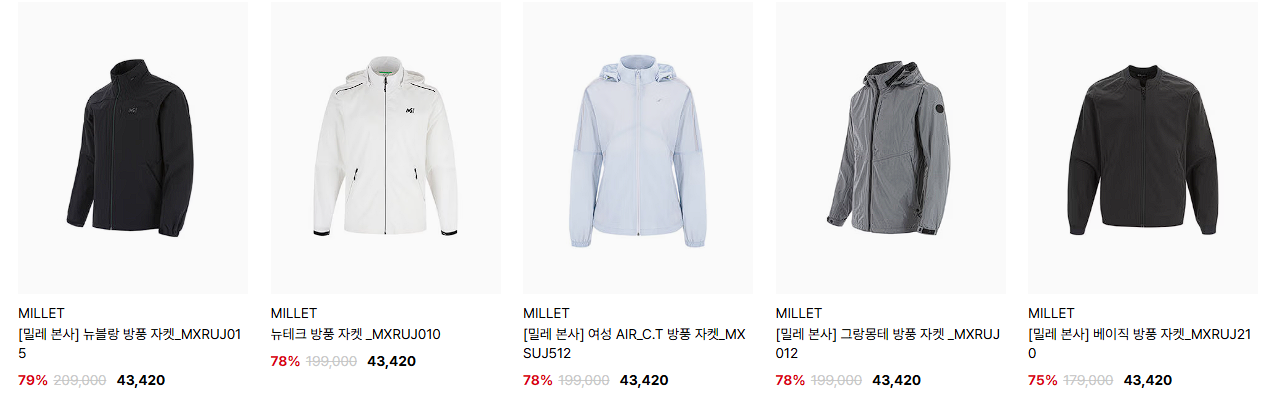This screenshot has width=1267, height=414.
Task: Open the gray 그랑몽테 hooded jacket image
Action: [x=890, y=147]
